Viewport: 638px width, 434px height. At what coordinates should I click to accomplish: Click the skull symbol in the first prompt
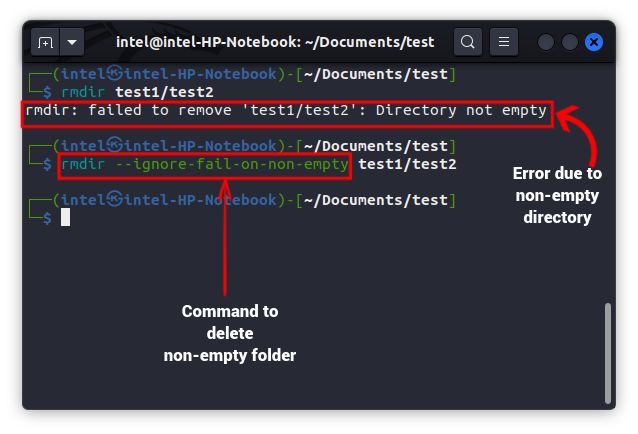pyautogui.click(x=115, y=75)
